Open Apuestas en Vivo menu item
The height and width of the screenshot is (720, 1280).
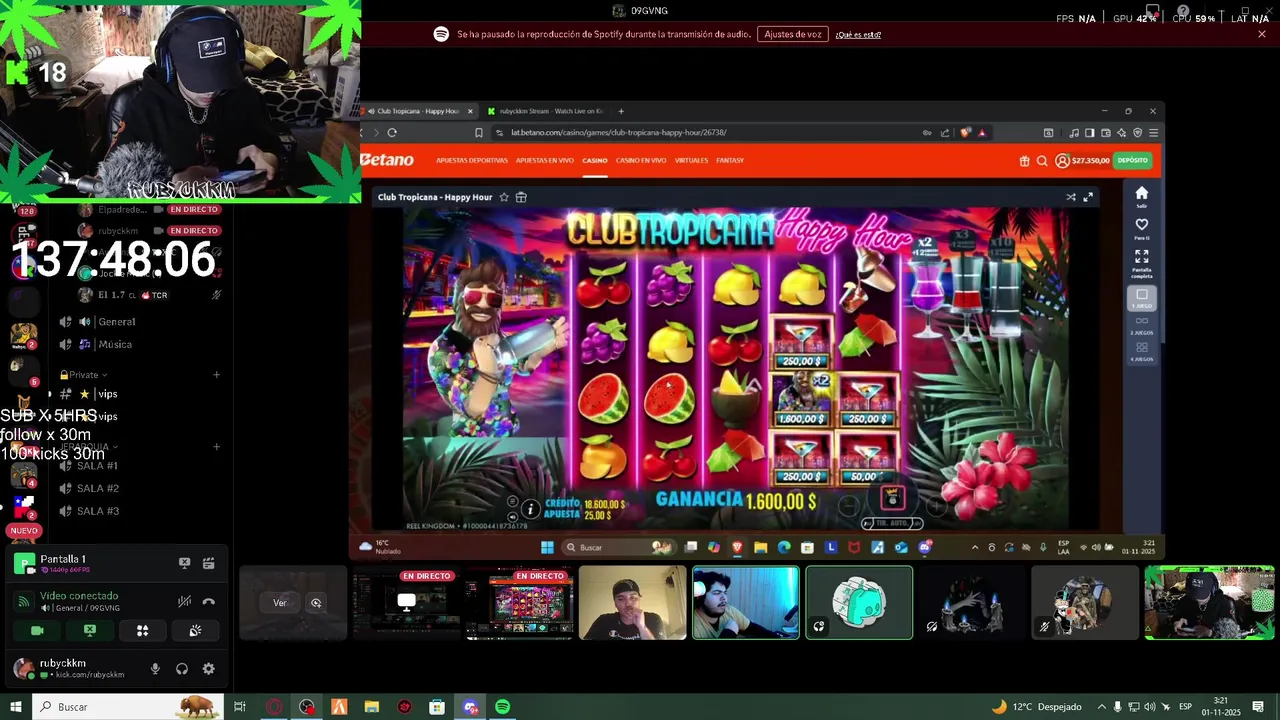tap(545, 160)
